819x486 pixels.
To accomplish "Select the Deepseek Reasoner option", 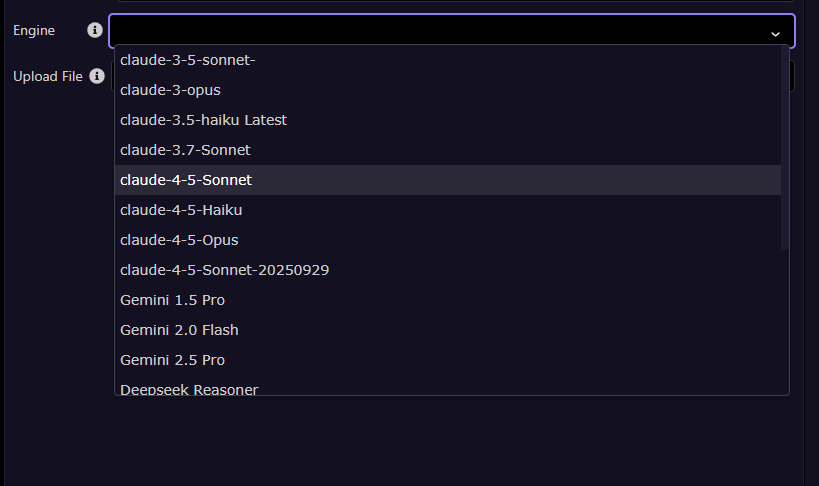I will coord(189,388).
